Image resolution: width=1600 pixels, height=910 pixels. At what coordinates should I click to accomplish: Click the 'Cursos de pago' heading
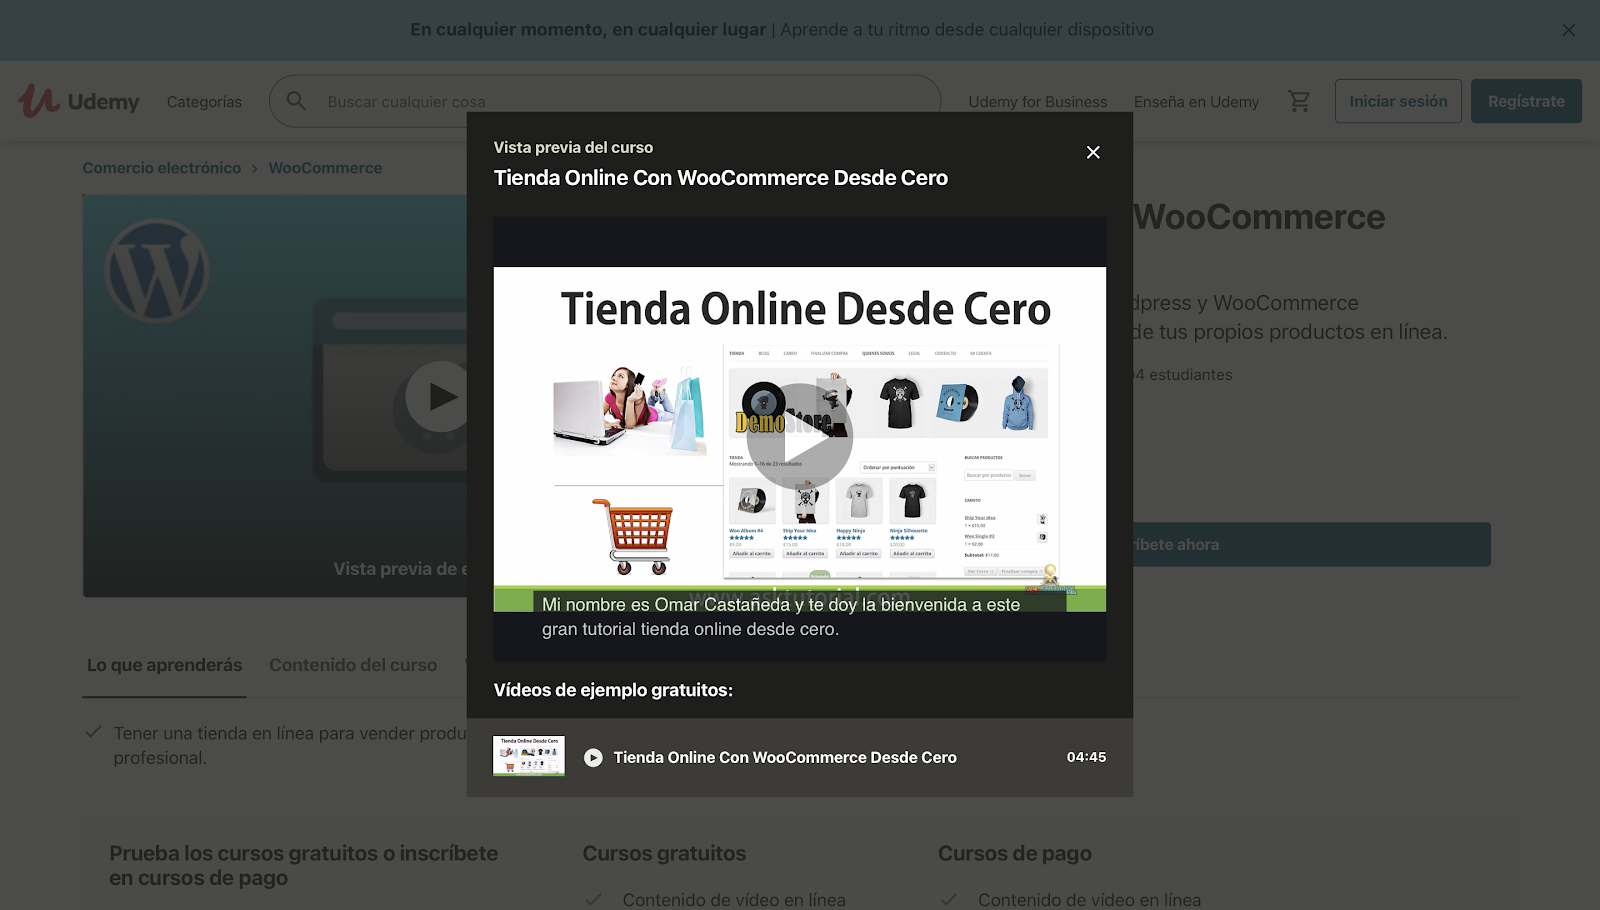click(1015, 854)
